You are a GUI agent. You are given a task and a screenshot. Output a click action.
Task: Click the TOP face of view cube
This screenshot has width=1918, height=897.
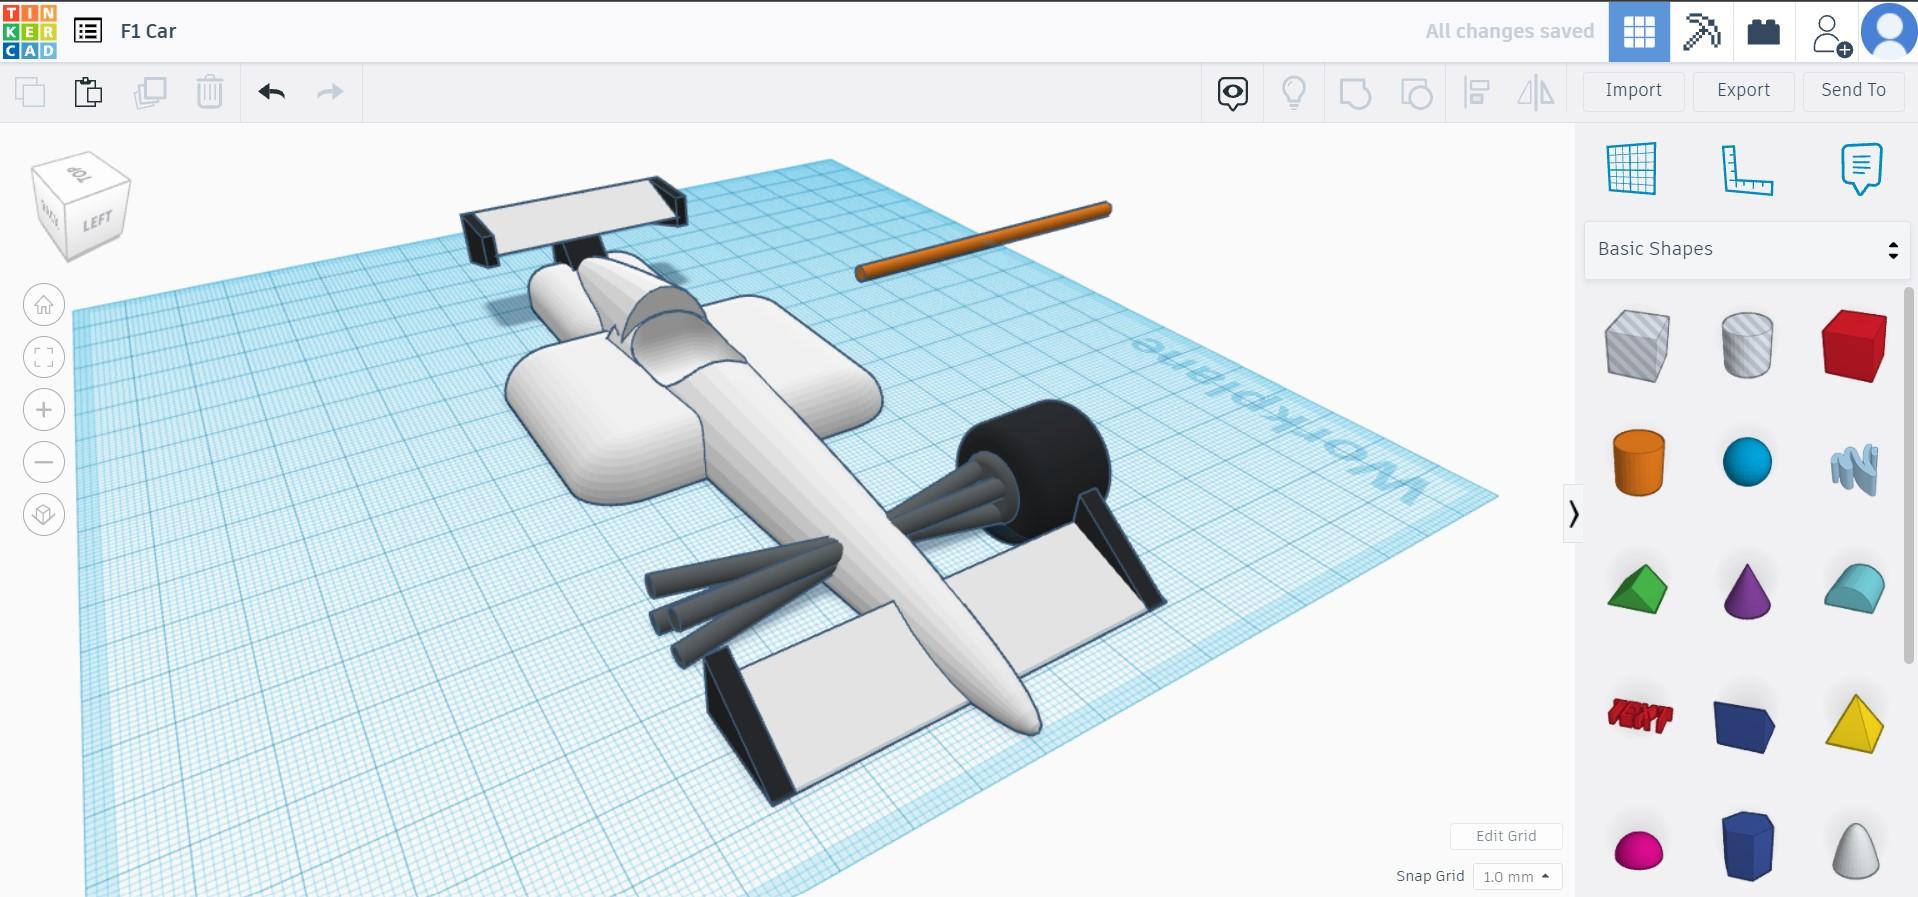tap(81, 173)
